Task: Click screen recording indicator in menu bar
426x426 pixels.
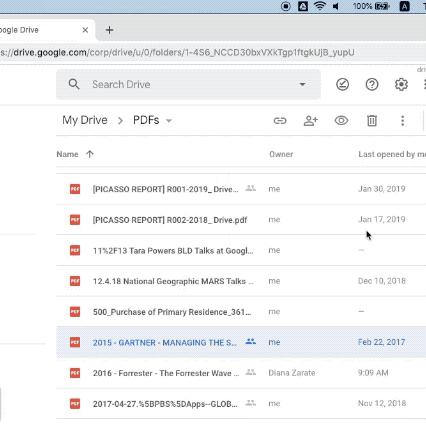Action: [286, 6]
